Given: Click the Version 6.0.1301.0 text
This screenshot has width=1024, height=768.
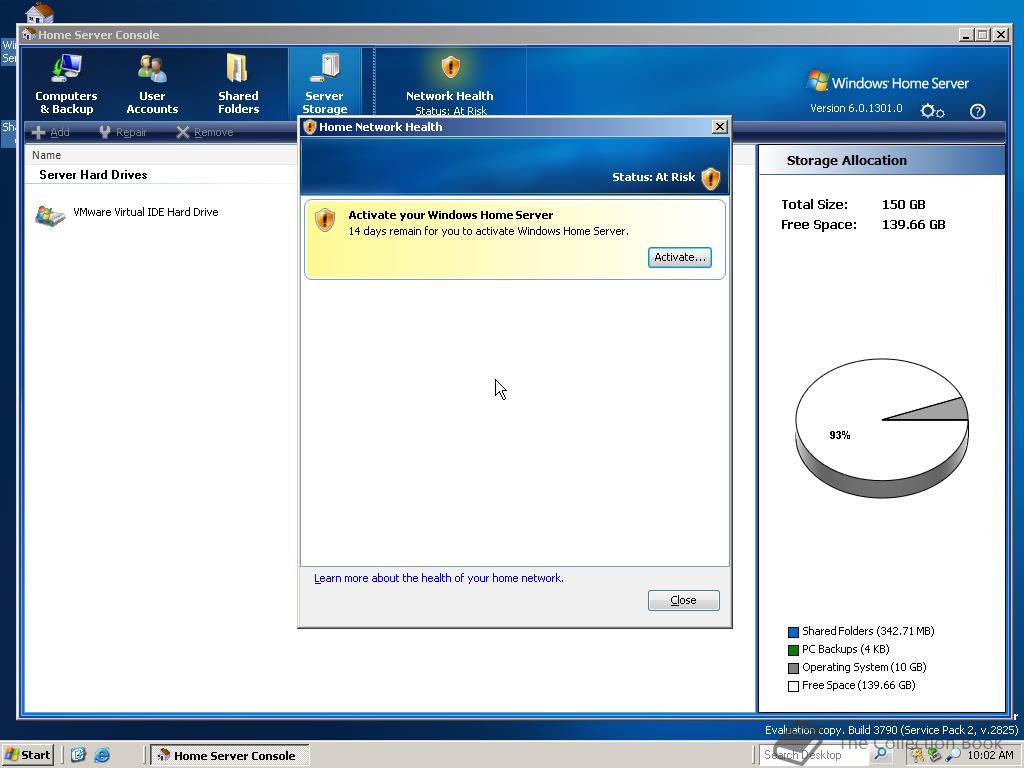Looking at the screenshot, I should point(856,108).
